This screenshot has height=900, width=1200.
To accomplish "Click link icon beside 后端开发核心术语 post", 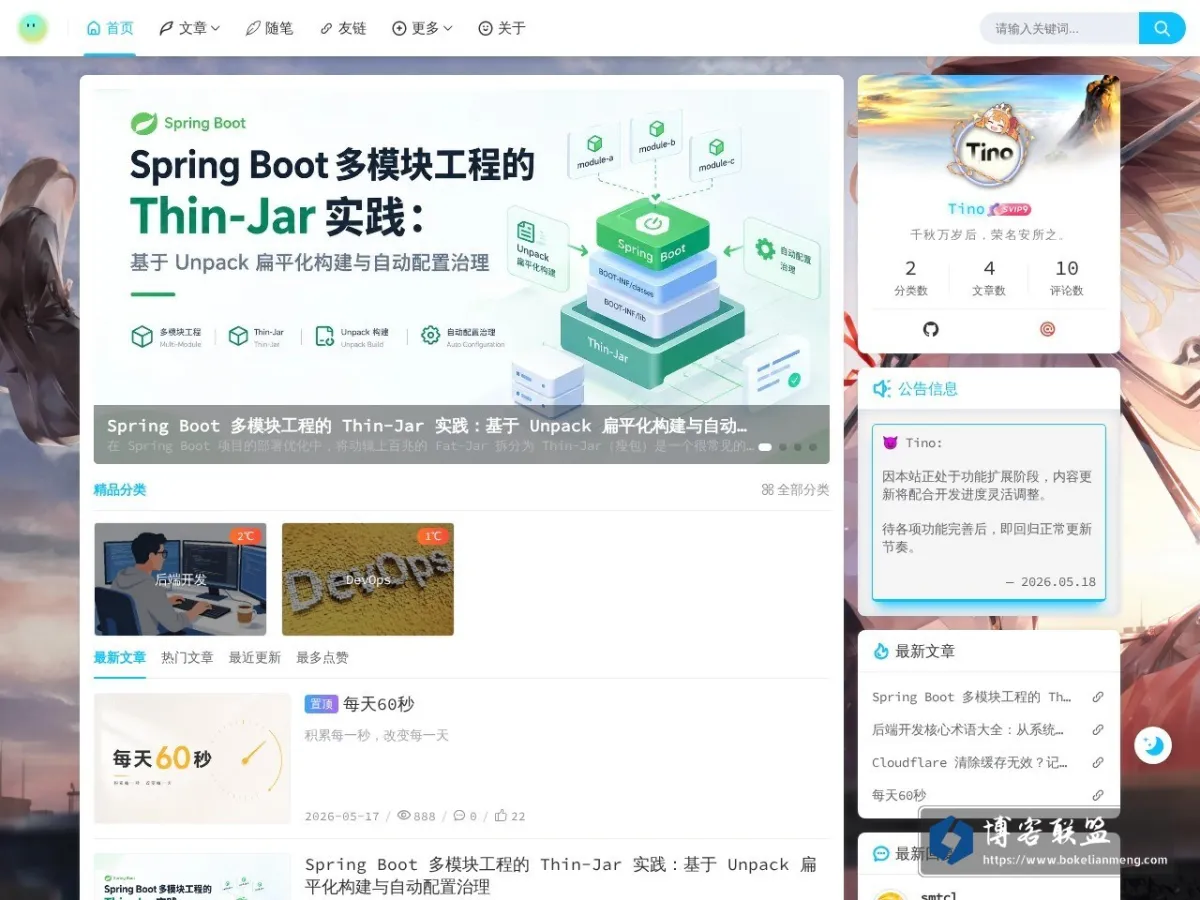I will 1098,730.
